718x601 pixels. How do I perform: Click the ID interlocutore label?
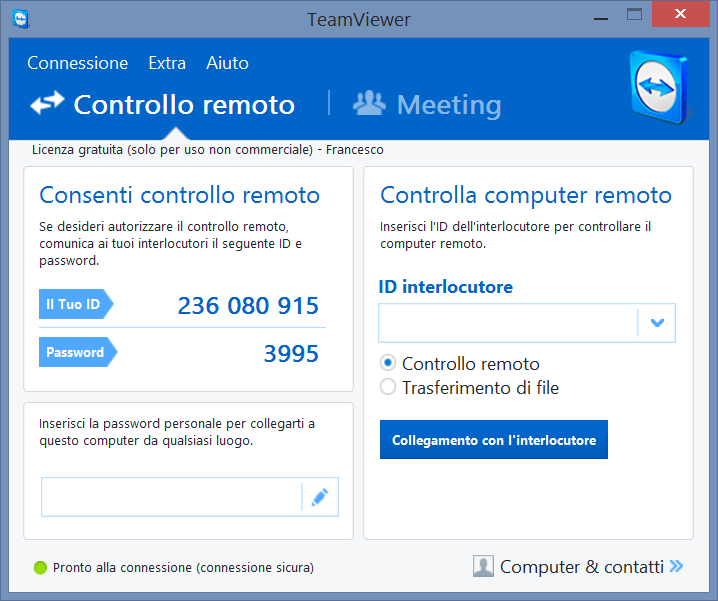coord(446,287)
